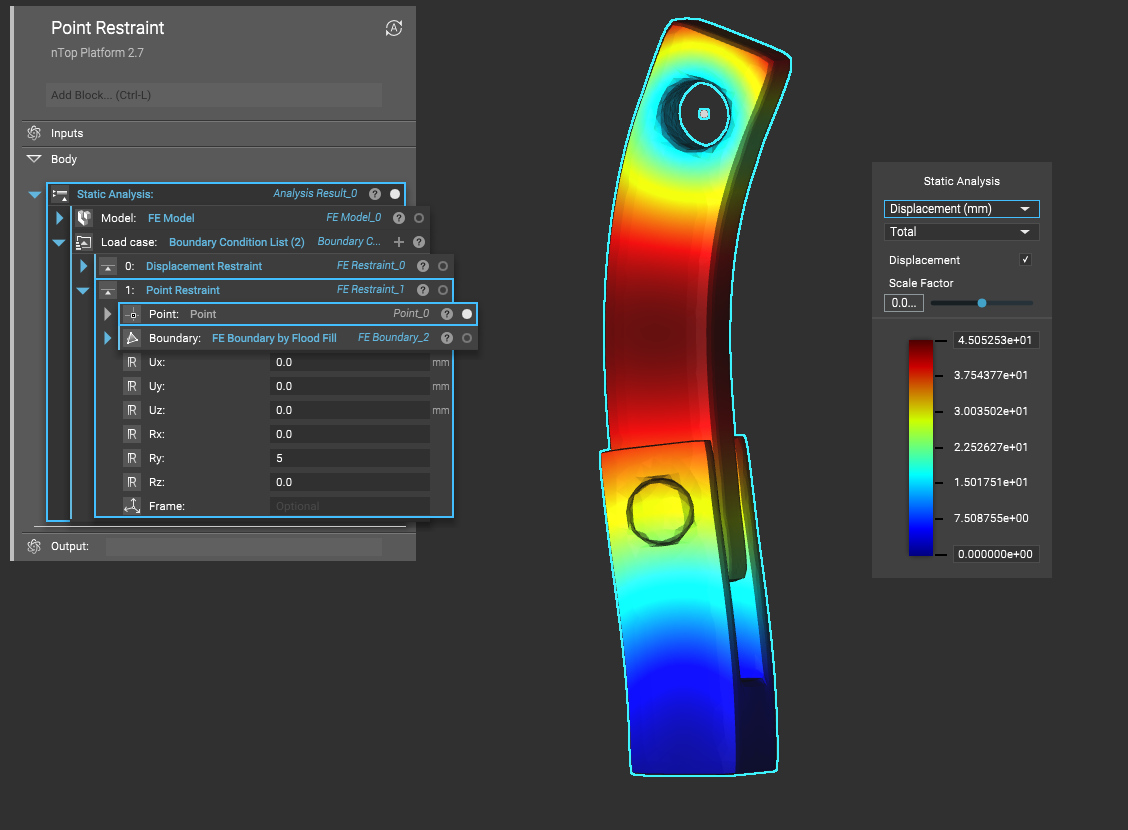Click the Boundary Condition List (2) link
Screen dimensions: 1128x830
point(237,242)
